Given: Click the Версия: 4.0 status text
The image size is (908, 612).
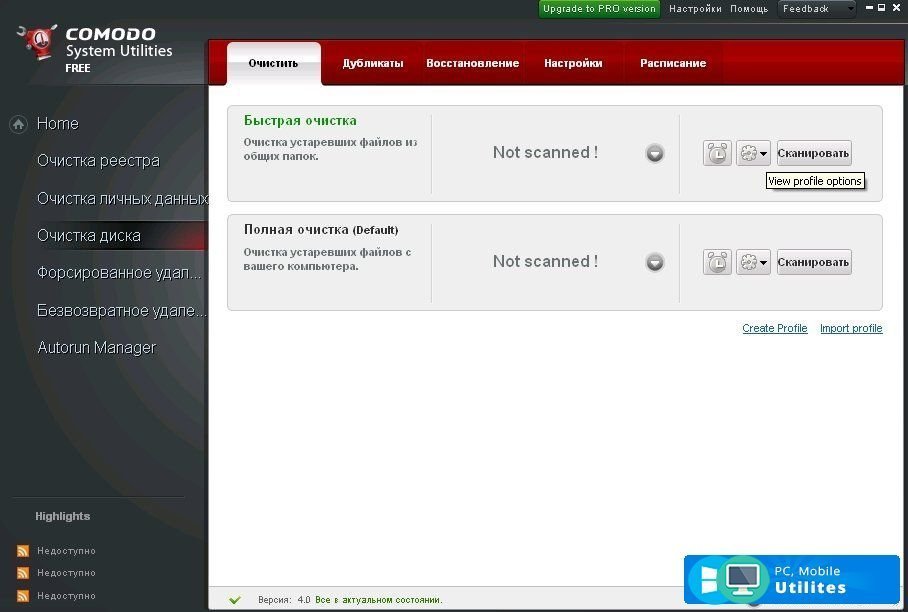Looking at the screenshot, I should click(284, 600).
